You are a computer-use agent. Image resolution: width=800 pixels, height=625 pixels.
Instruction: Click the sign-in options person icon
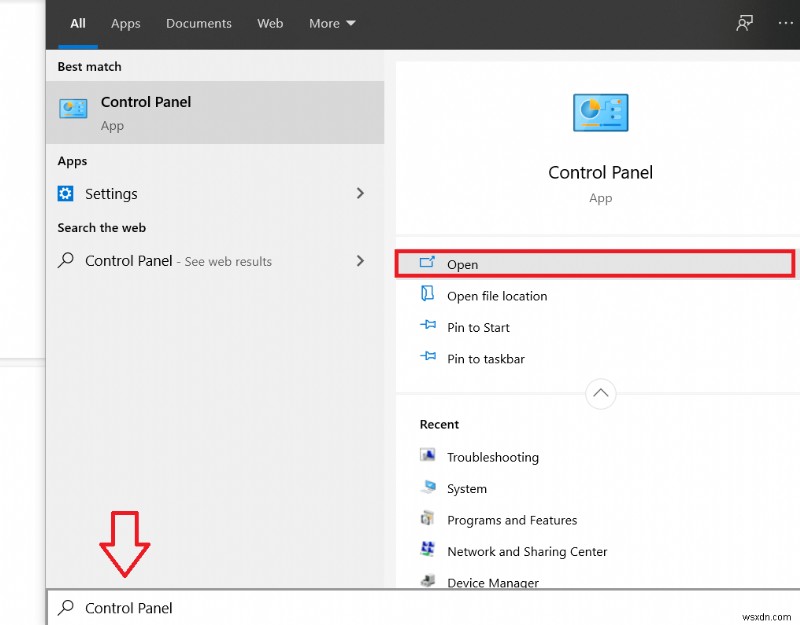[x=744, y=22]
